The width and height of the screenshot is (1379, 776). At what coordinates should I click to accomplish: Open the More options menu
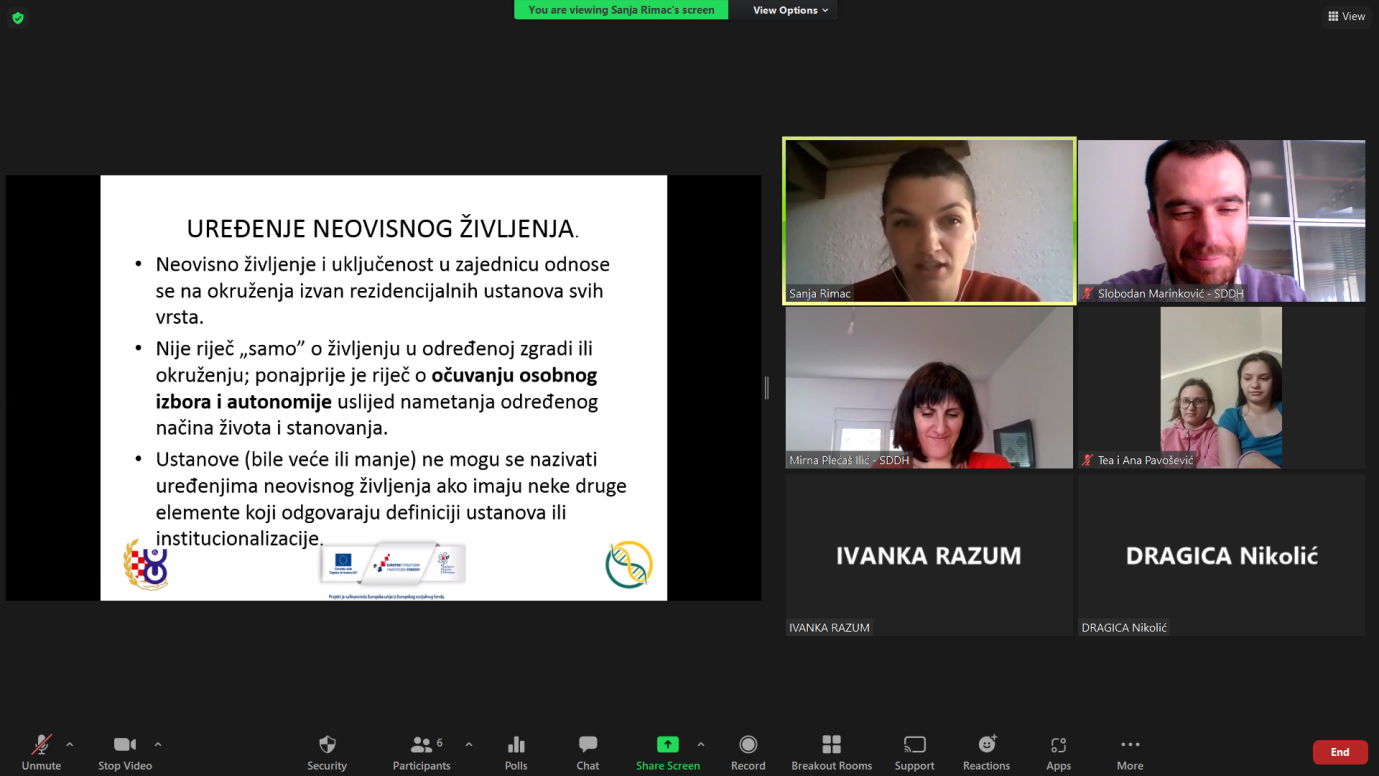1130,745
